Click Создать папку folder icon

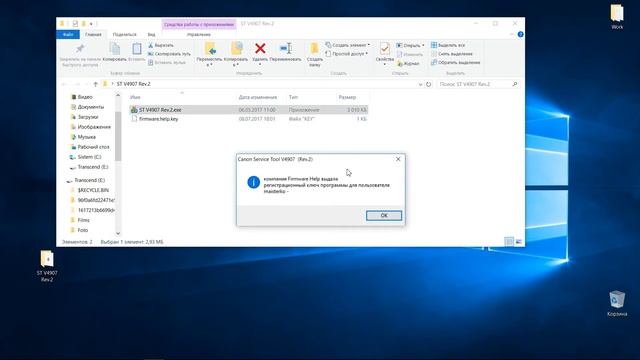tap(314, 49)
